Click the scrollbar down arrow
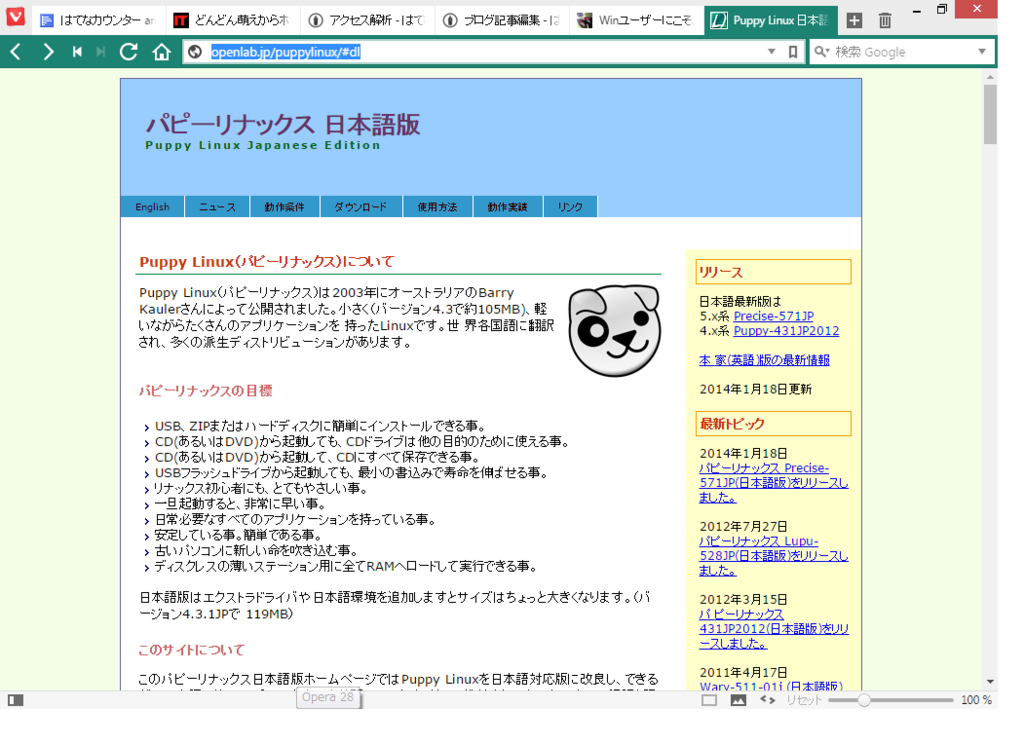 (990, 682)
